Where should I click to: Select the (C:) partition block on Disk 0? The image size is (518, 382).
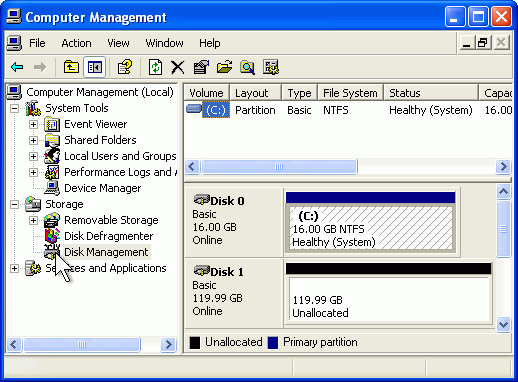coord(371,222)
